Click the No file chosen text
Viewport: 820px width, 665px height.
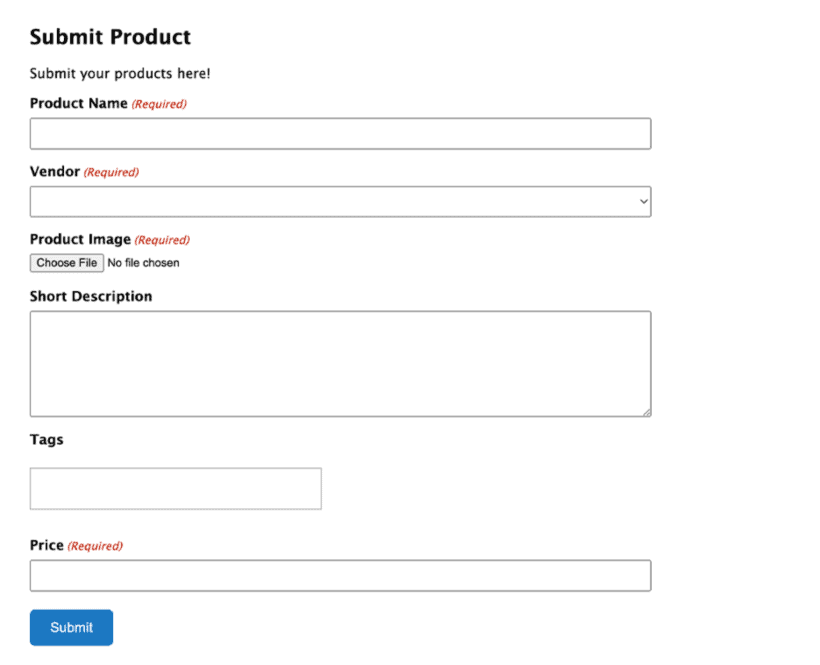pyautogui.click(x=143, y=262)
